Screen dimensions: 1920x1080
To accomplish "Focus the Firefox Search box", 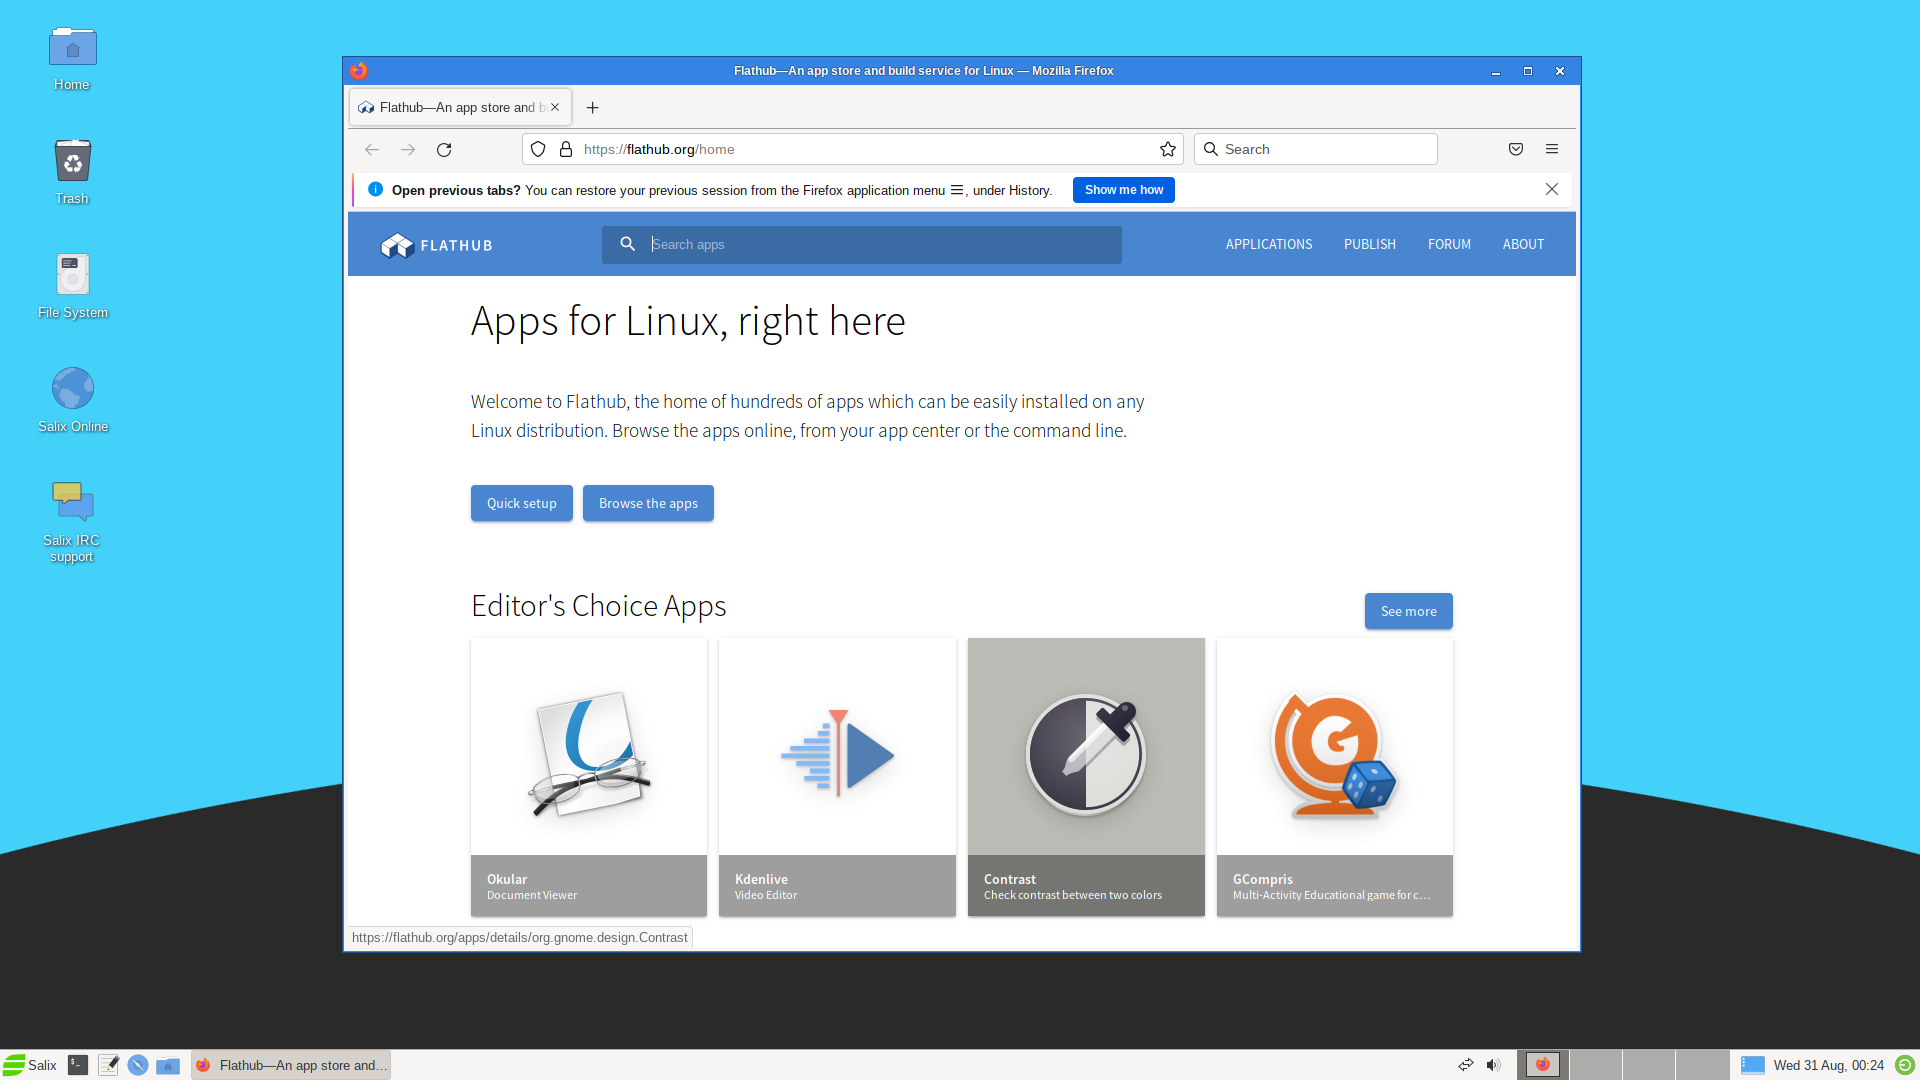I will pos(1316,150).
